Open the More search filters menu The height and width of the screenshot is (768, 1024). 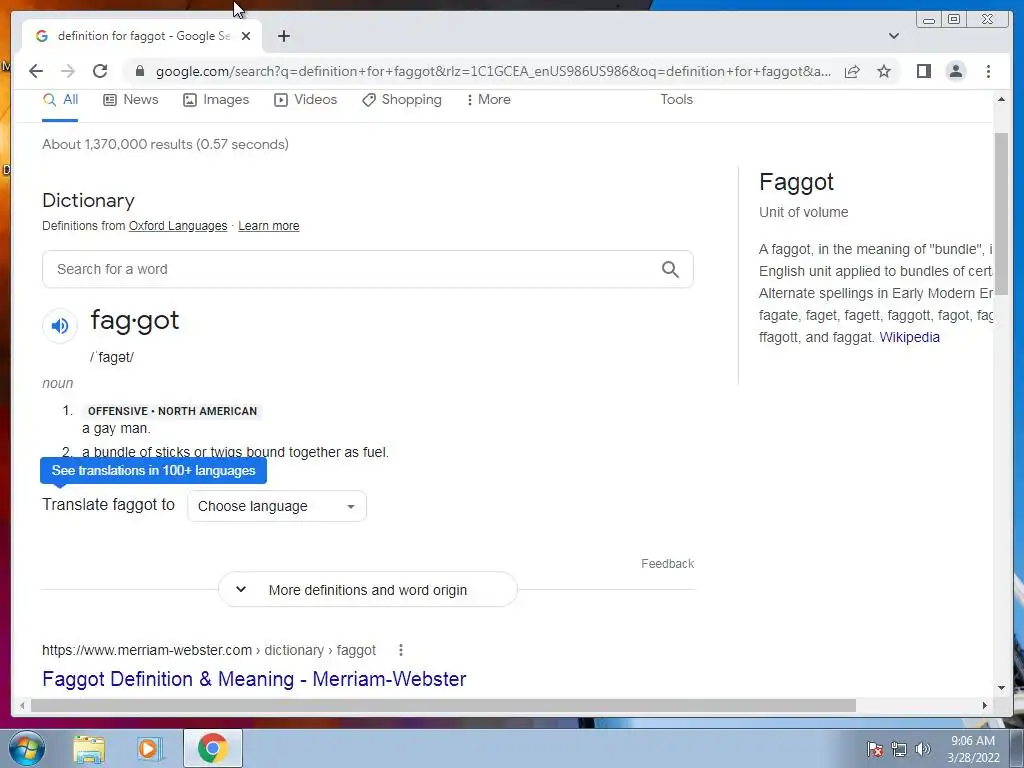coord(488,99)
